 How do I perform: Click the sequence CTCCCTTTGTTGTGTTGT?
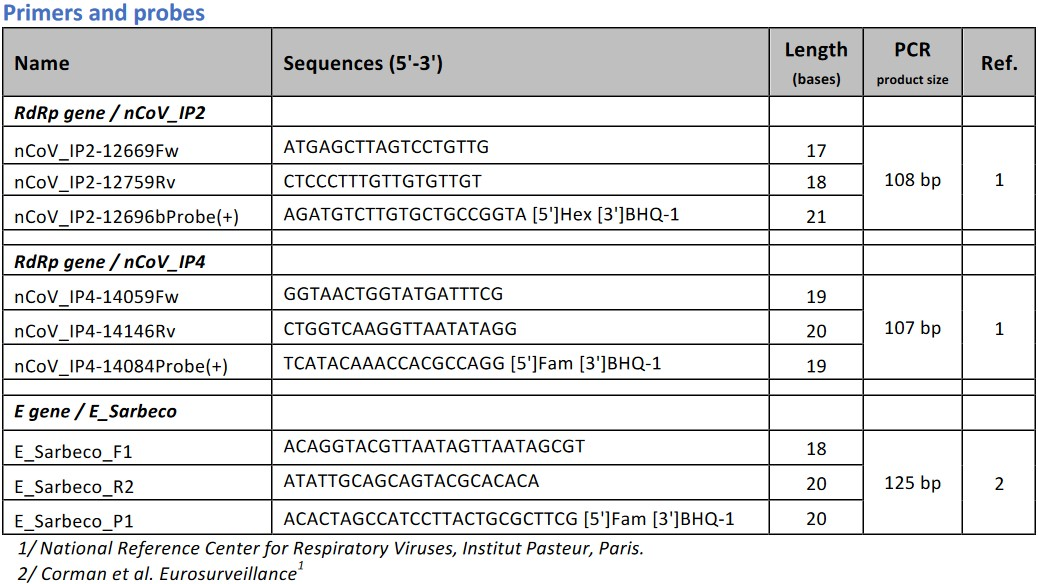point(383,181)
